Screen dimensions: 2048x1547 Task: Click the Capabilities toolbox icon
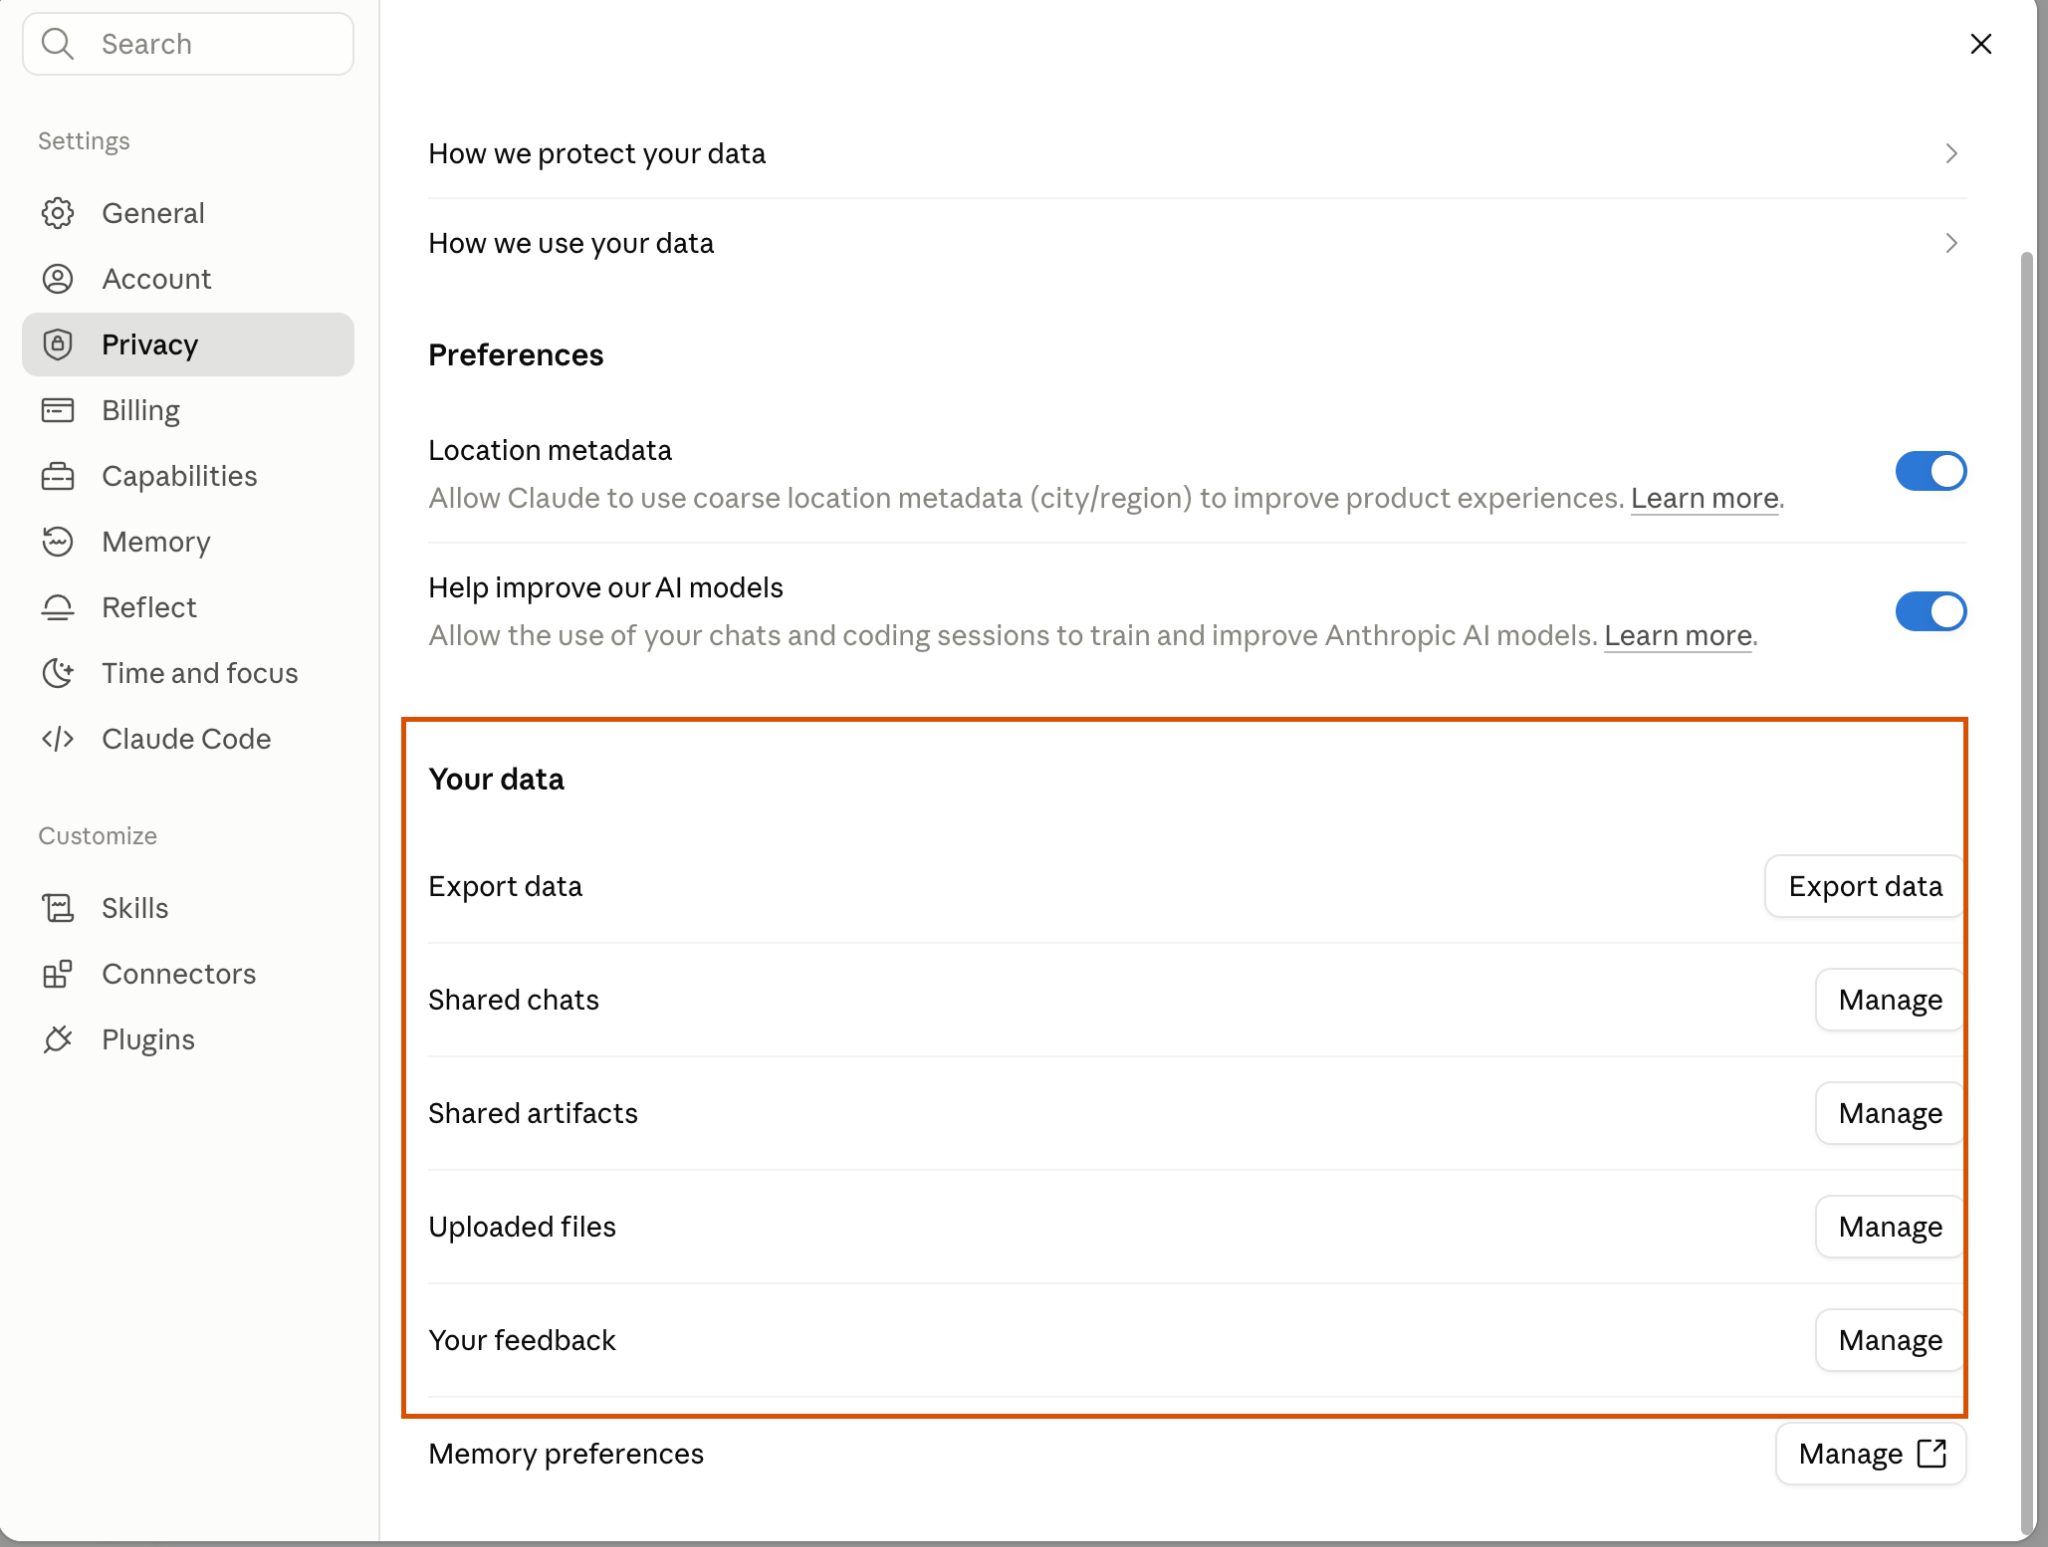coord(58,476)
